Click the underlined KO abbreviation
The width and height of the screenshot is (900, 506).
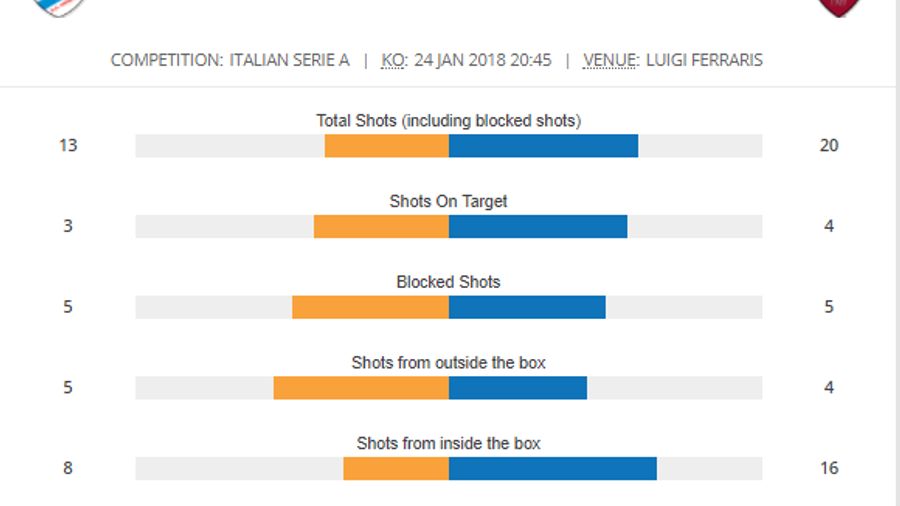click(x=393, y=60)
